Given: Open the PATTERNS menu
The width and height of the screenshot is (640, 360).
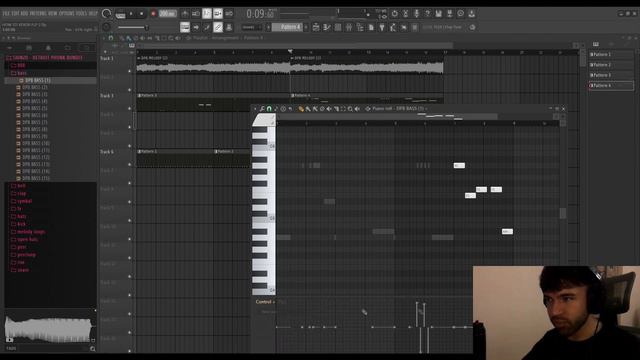Looking at the screenshot, I should [x=39, y=13].
